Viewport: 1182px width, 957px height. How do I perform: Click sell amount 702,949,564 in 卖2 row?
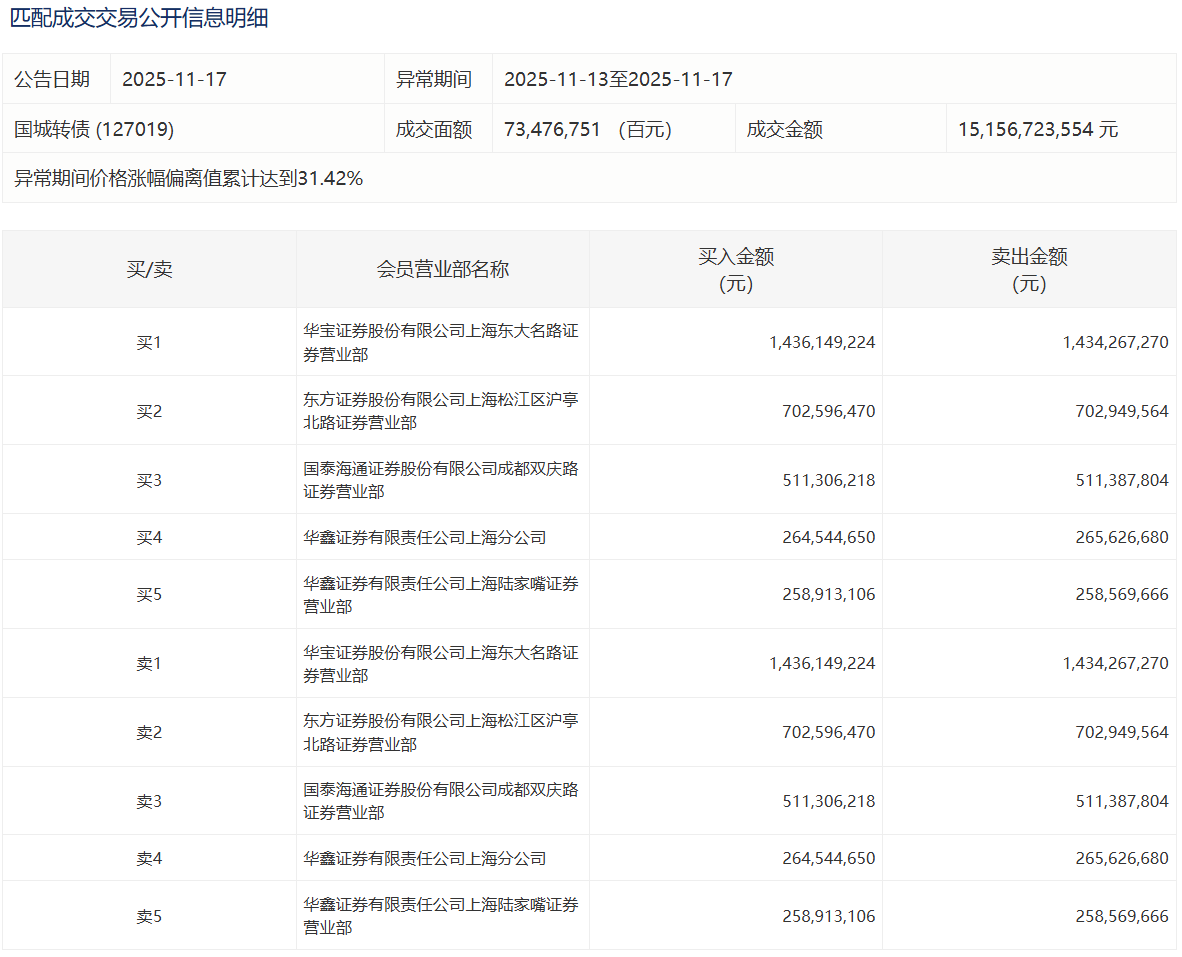click(1122, 732)
